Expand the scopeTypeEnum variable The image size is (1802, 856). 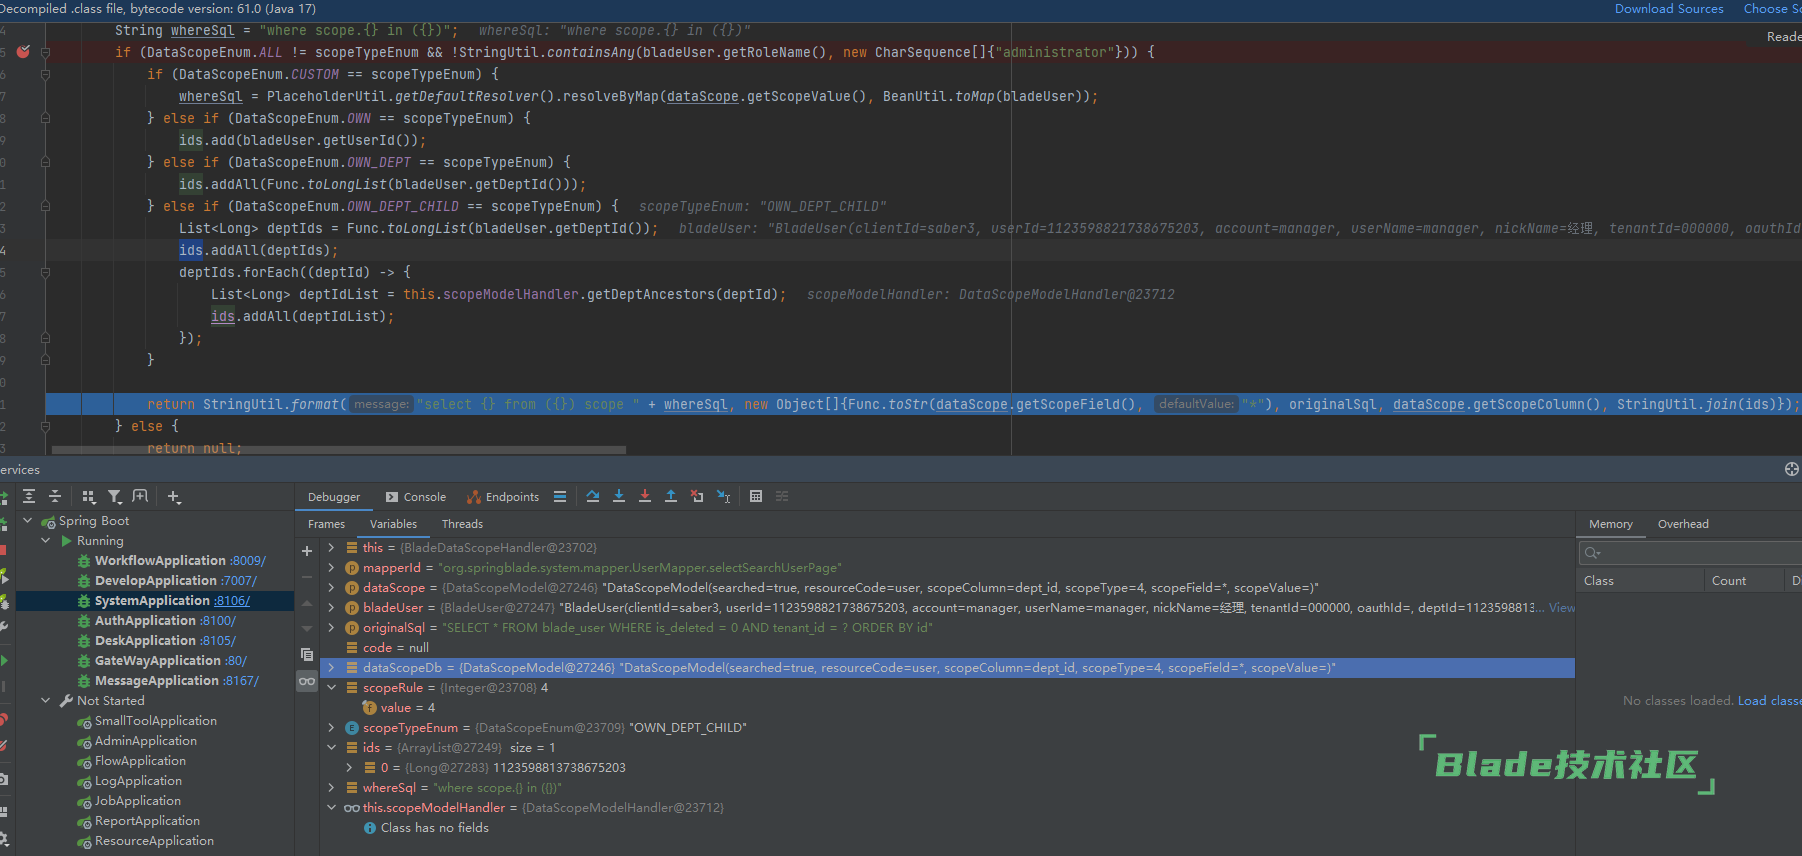click(331, 727)
